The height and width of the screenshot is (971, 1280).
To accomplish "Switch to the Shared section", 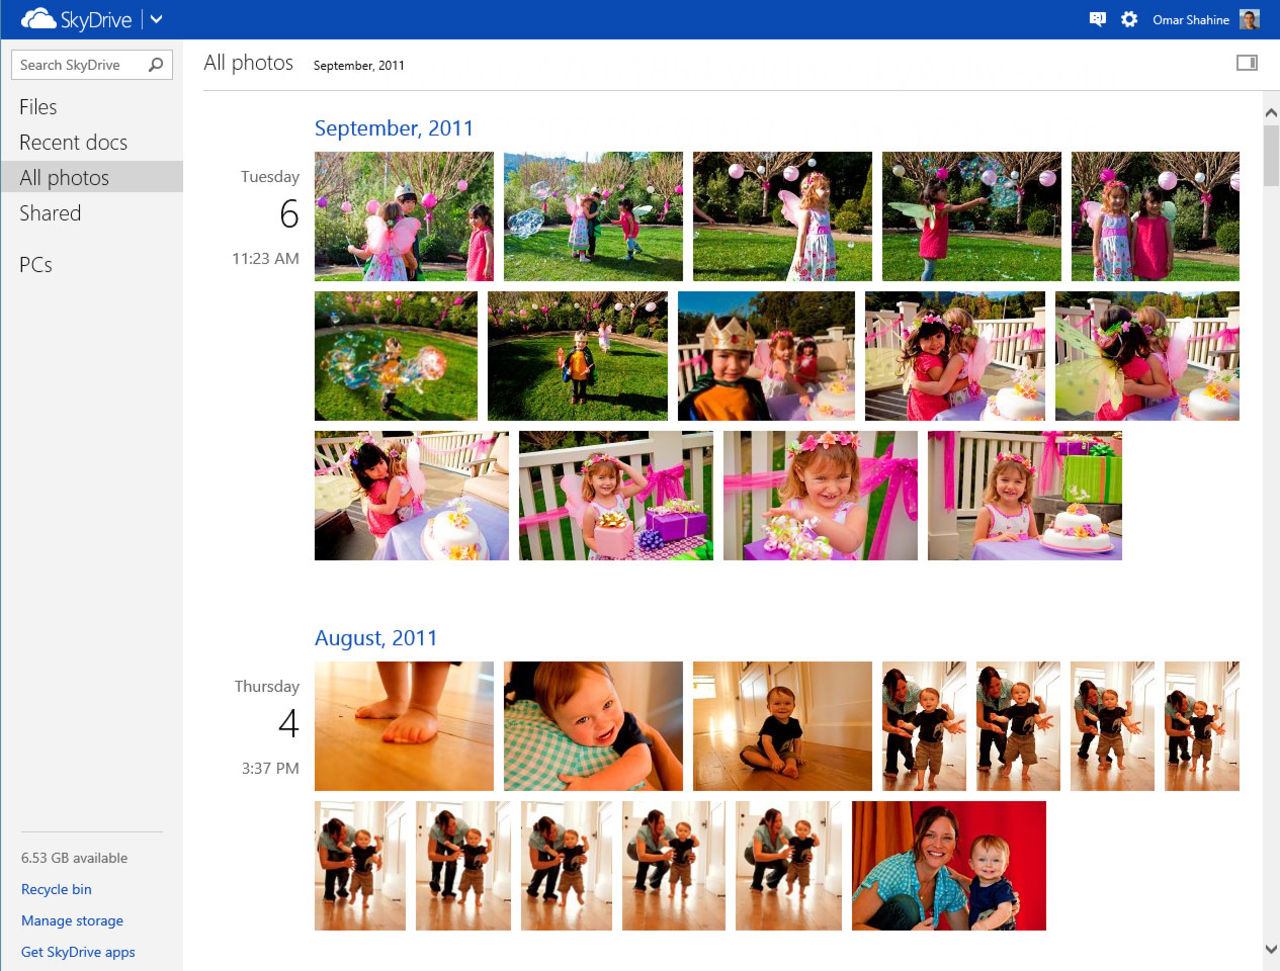I will 50,213.
